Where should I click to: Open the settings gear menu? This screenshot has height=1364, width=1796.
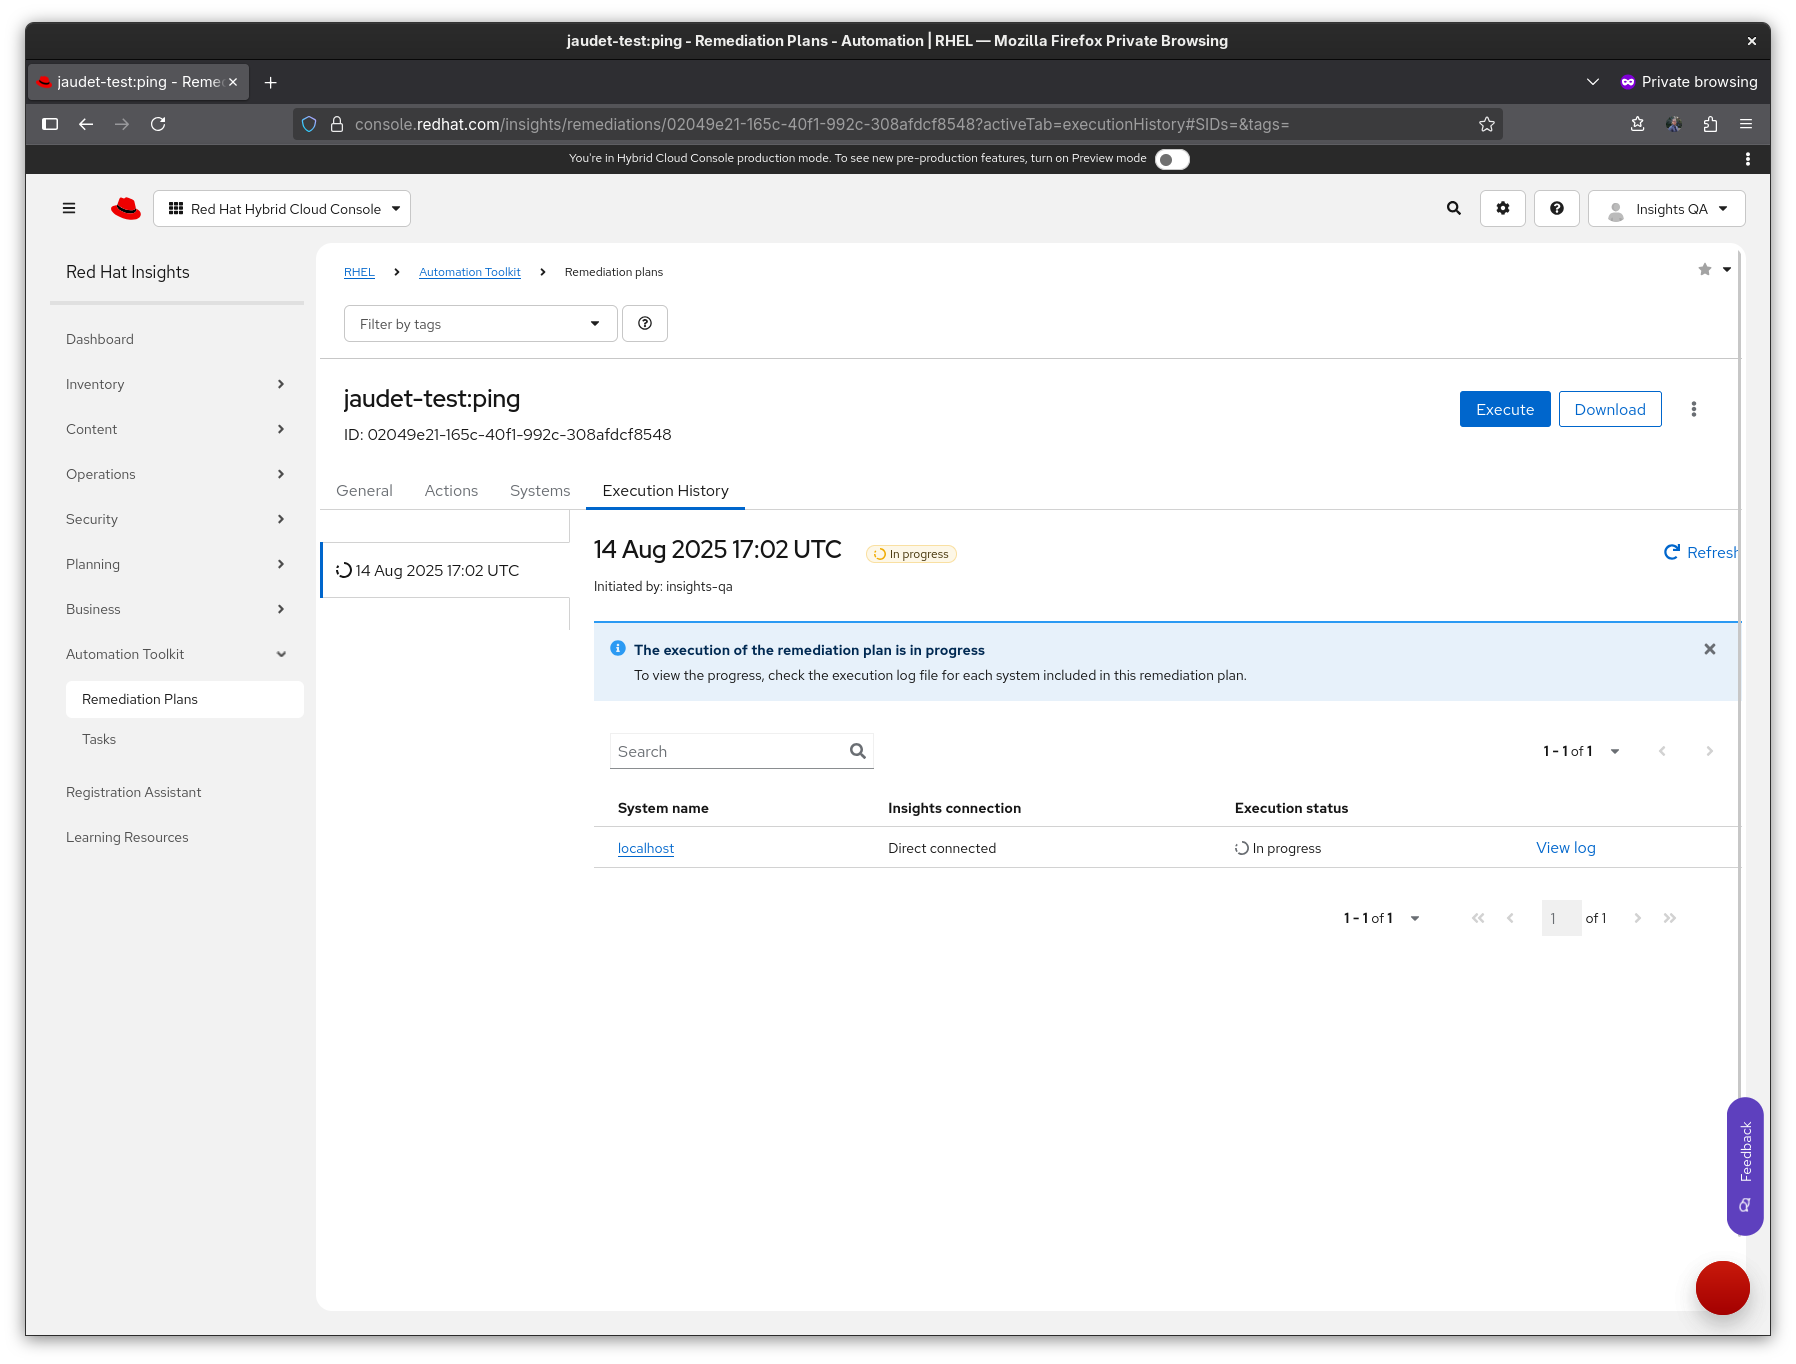(x=1502, y=208)
